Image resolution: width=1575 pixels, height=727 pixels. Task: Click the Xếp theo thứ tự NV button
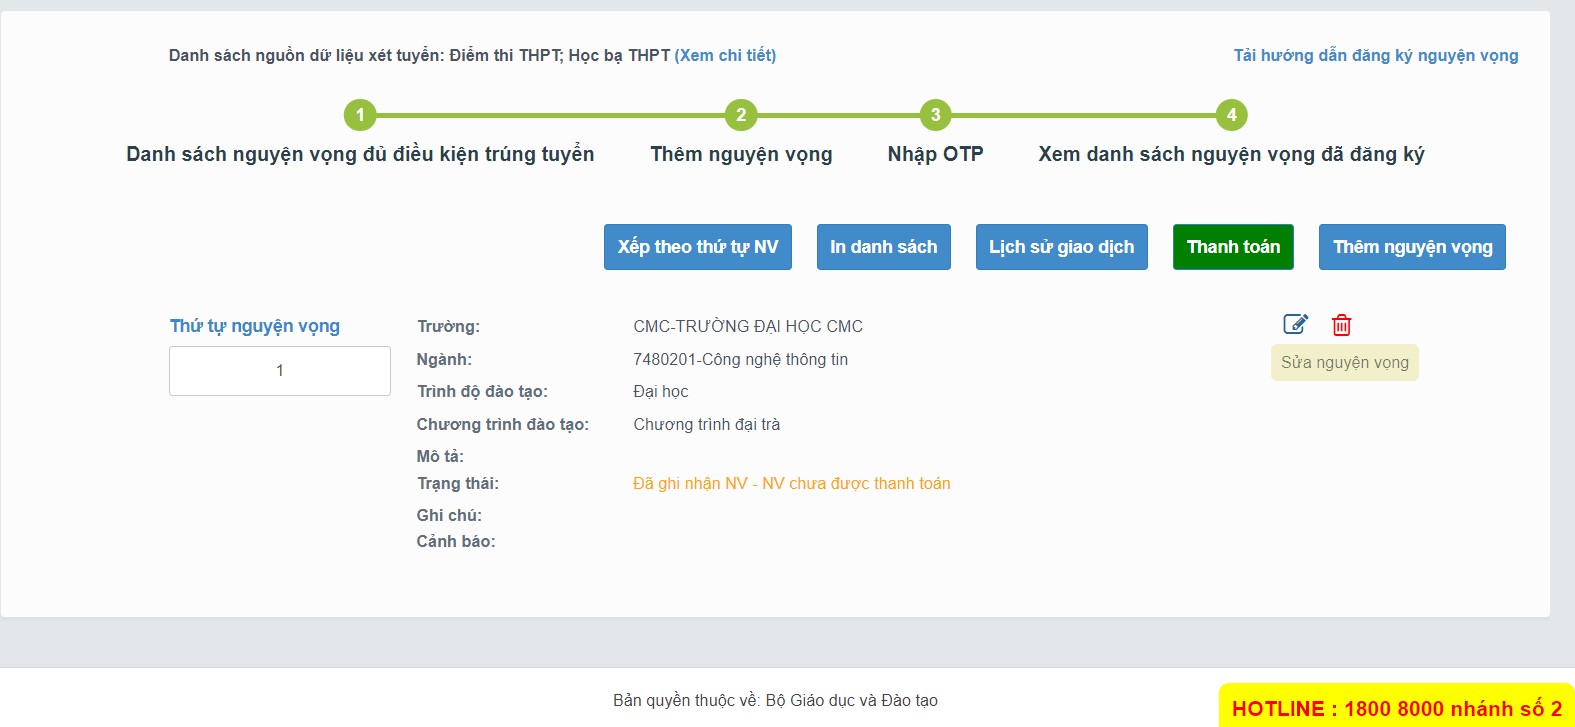click(697, 247)
